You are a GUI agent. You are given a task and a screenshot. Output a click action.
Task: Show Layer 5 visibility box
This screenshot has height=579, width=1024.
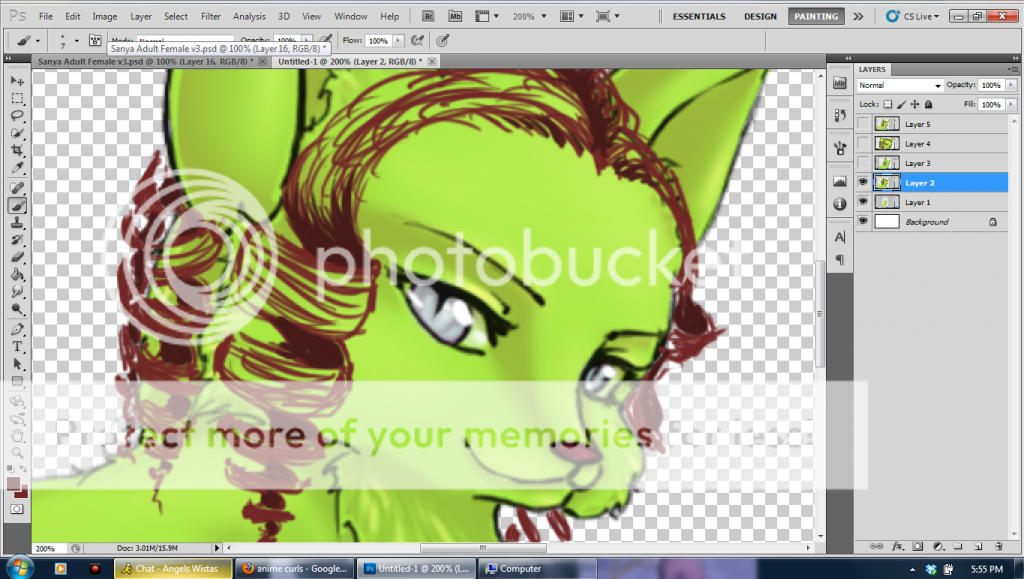tap(863, 124)
